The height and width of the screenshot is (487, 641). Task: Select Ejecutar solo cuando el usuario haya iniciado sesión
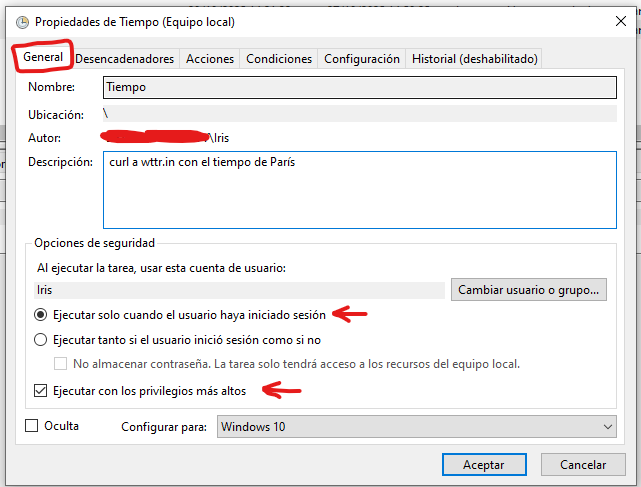(x=42, y=314)
